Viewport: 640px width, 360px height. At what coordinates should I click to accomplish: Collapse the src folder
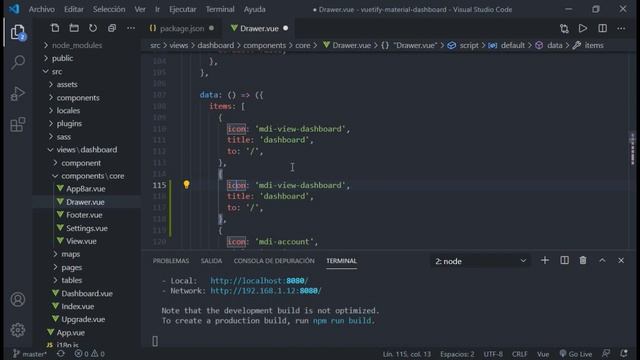point(53,71)
